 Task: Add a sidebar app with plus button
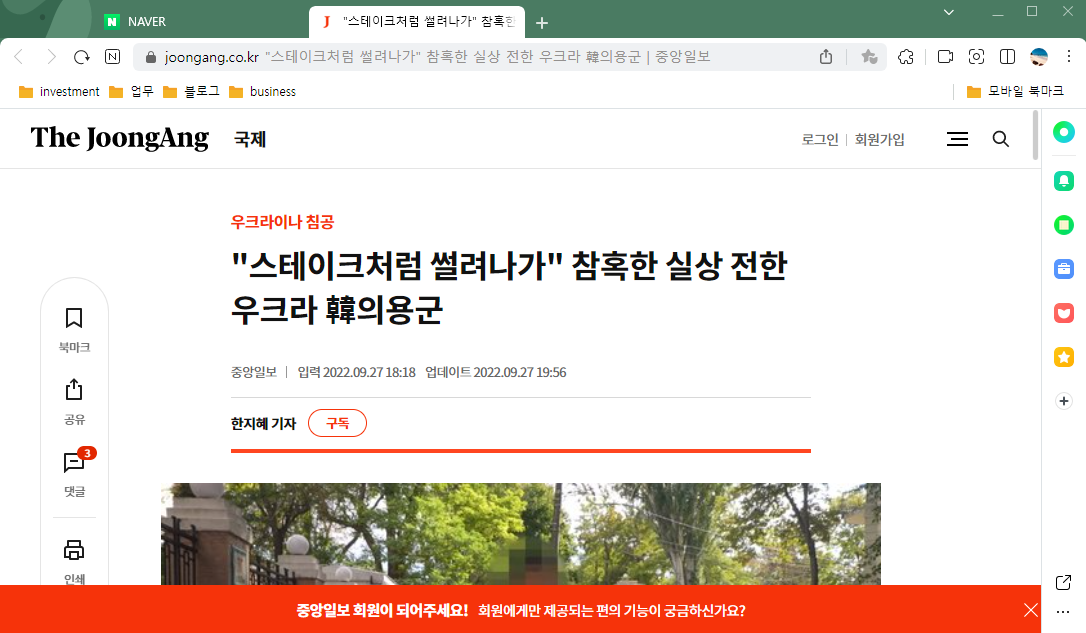click(1064, 401)
